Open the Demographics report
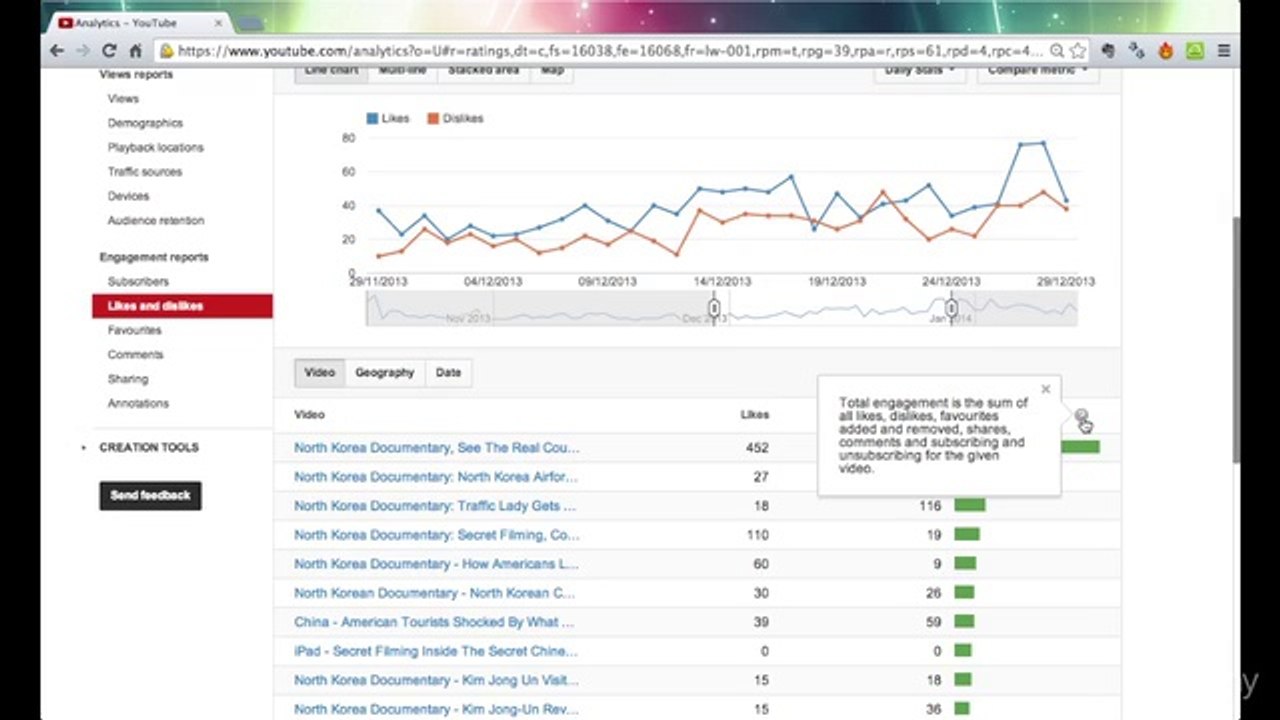The height and width of the screenshot is (720, 1280). click(145, 123)
